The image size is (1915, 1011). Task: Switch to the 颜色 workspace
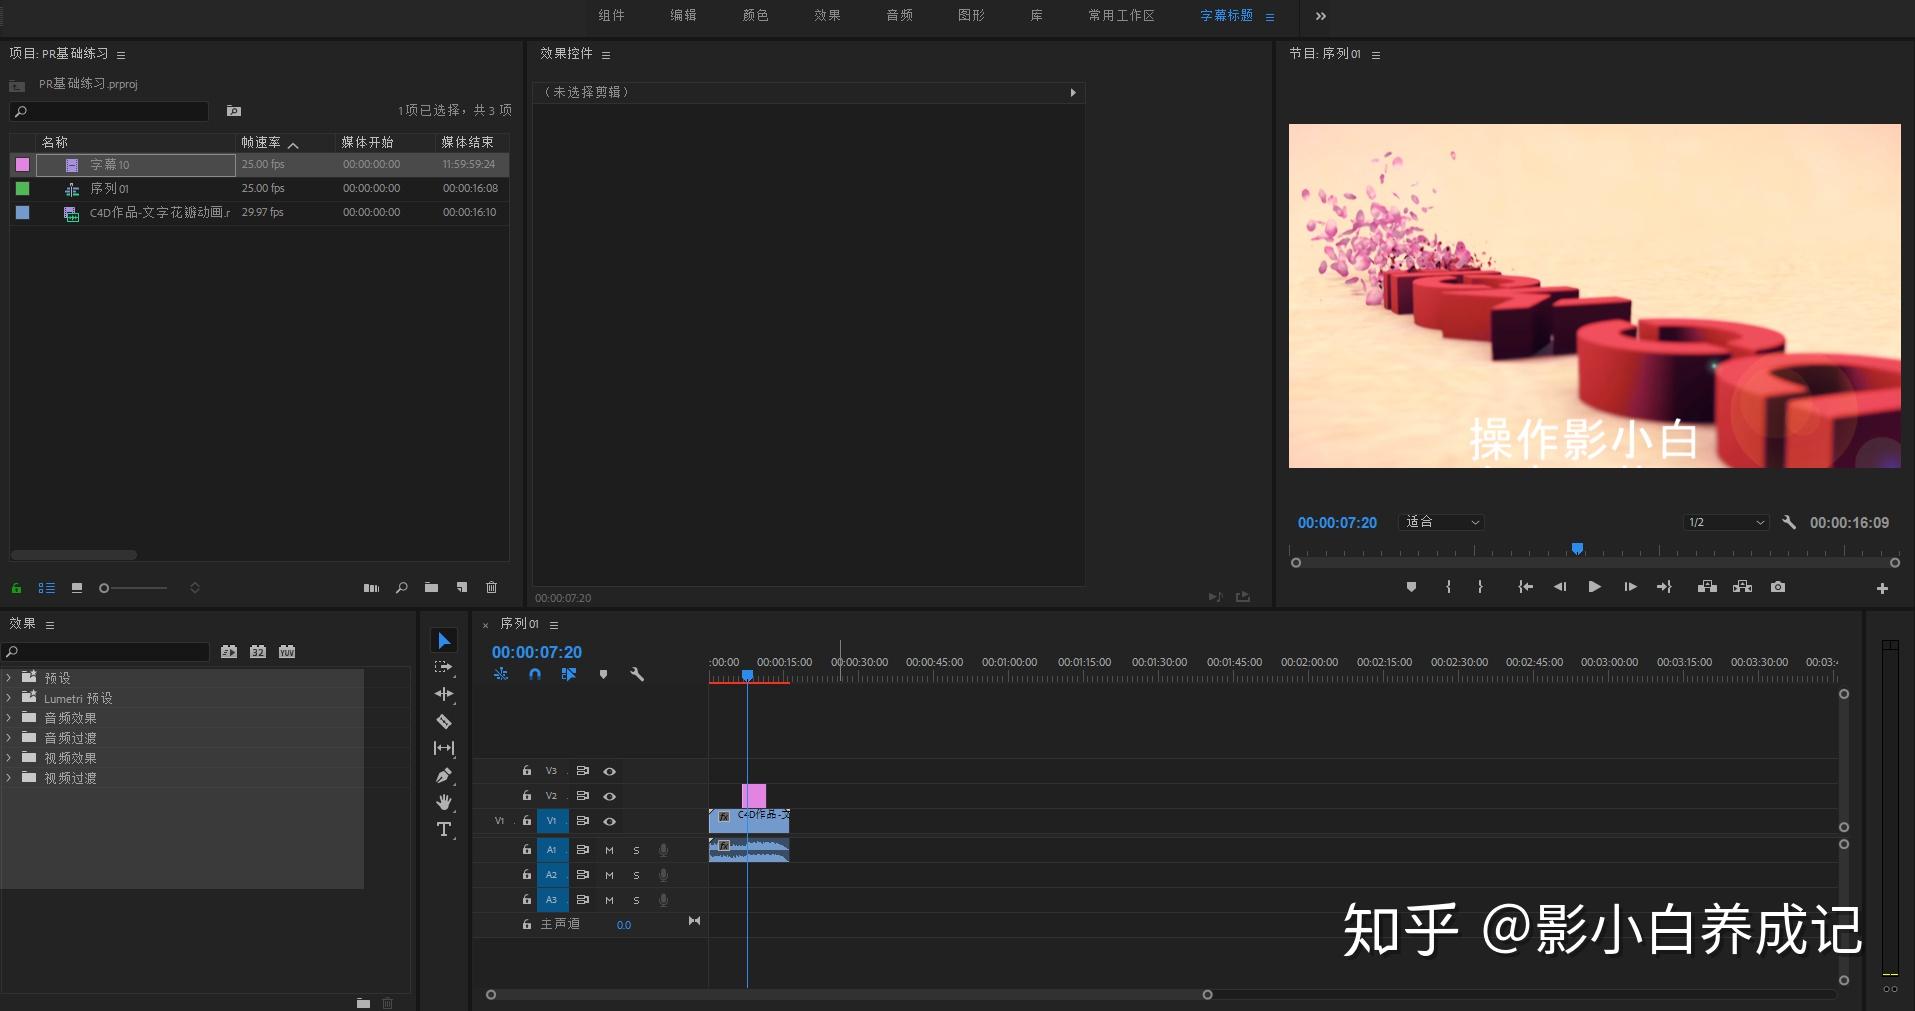tap(755, 15)
